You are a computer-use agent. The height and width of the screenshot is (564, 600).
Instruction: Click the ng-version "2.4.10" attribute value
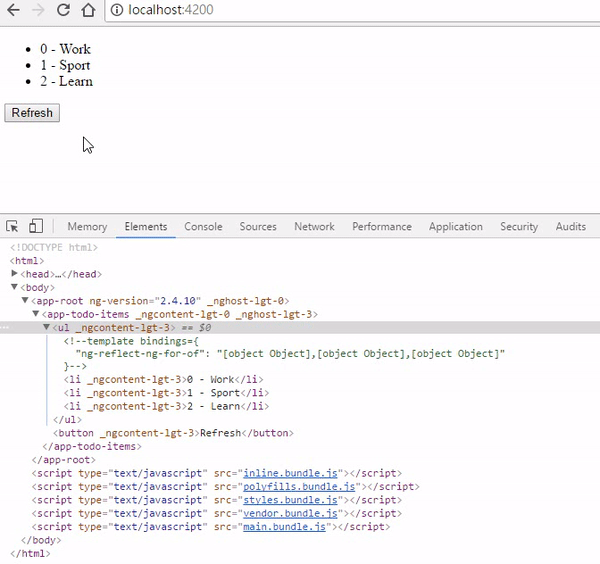click(178, 301)
